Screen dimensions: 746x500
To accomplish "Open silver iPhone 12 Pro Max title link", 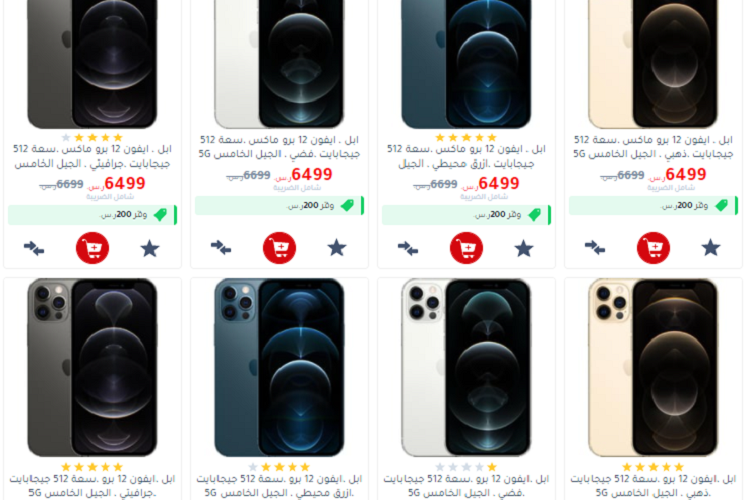I will click(279, 147).
